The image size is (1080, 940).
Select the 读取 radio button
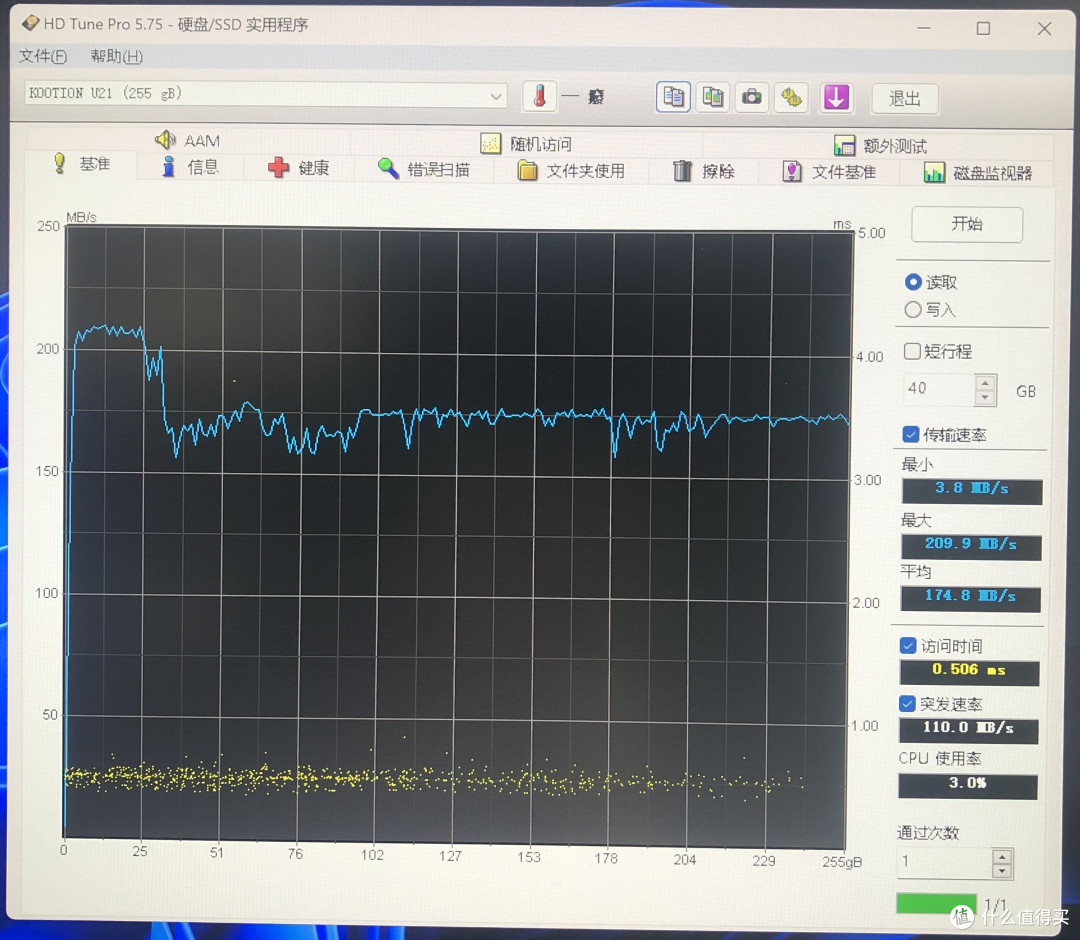[913, 282]
